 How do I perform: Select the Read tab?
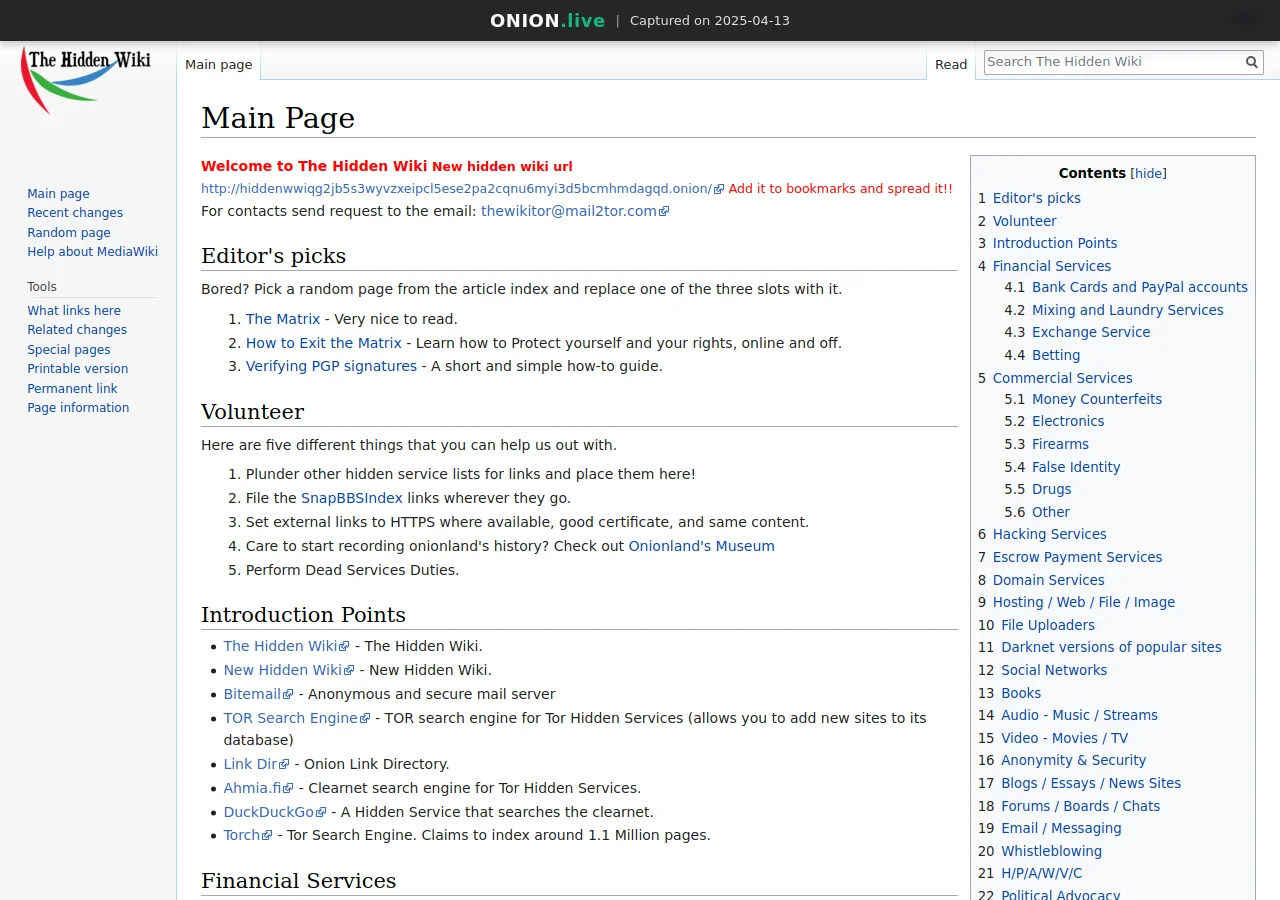[x=951, y=64]
